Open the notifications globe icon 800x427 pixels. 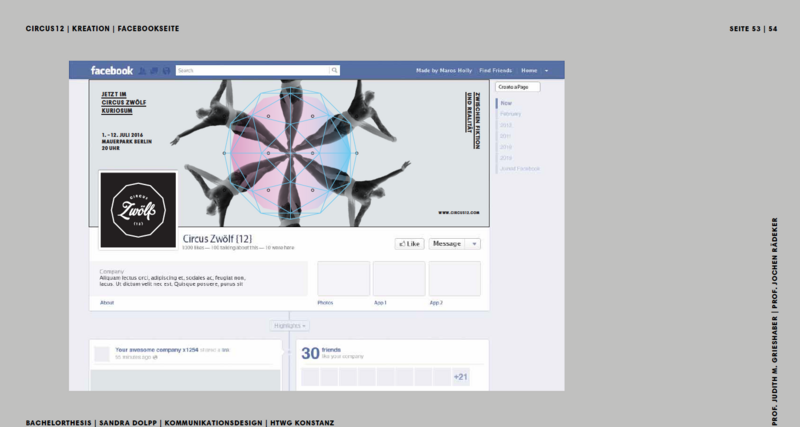pyautogui.click(x=165, y=71)
